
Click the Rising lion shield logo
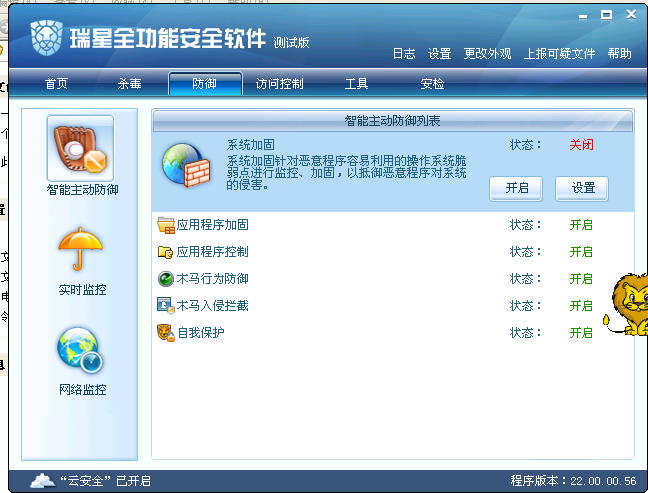pos(47,38)
